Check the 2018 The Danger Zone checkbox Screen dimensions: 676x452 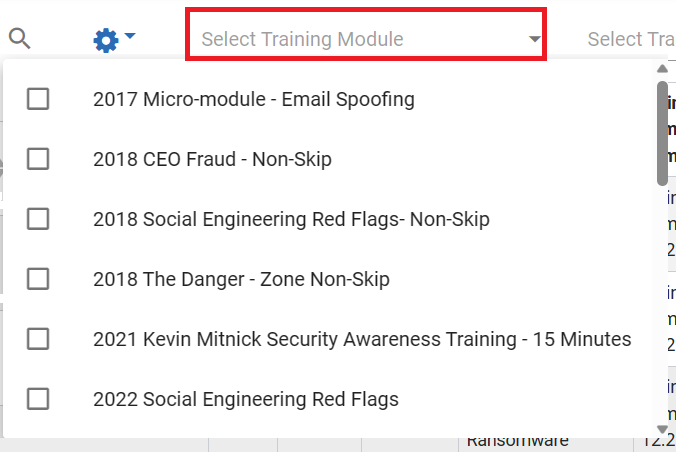pyautogui.click(x=38, y=279)
